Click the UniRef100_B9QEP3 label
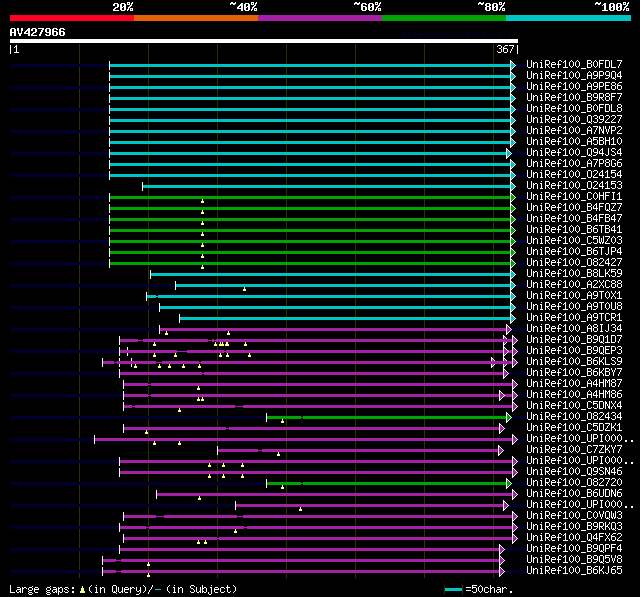The image size is (640, 597). 574,351
